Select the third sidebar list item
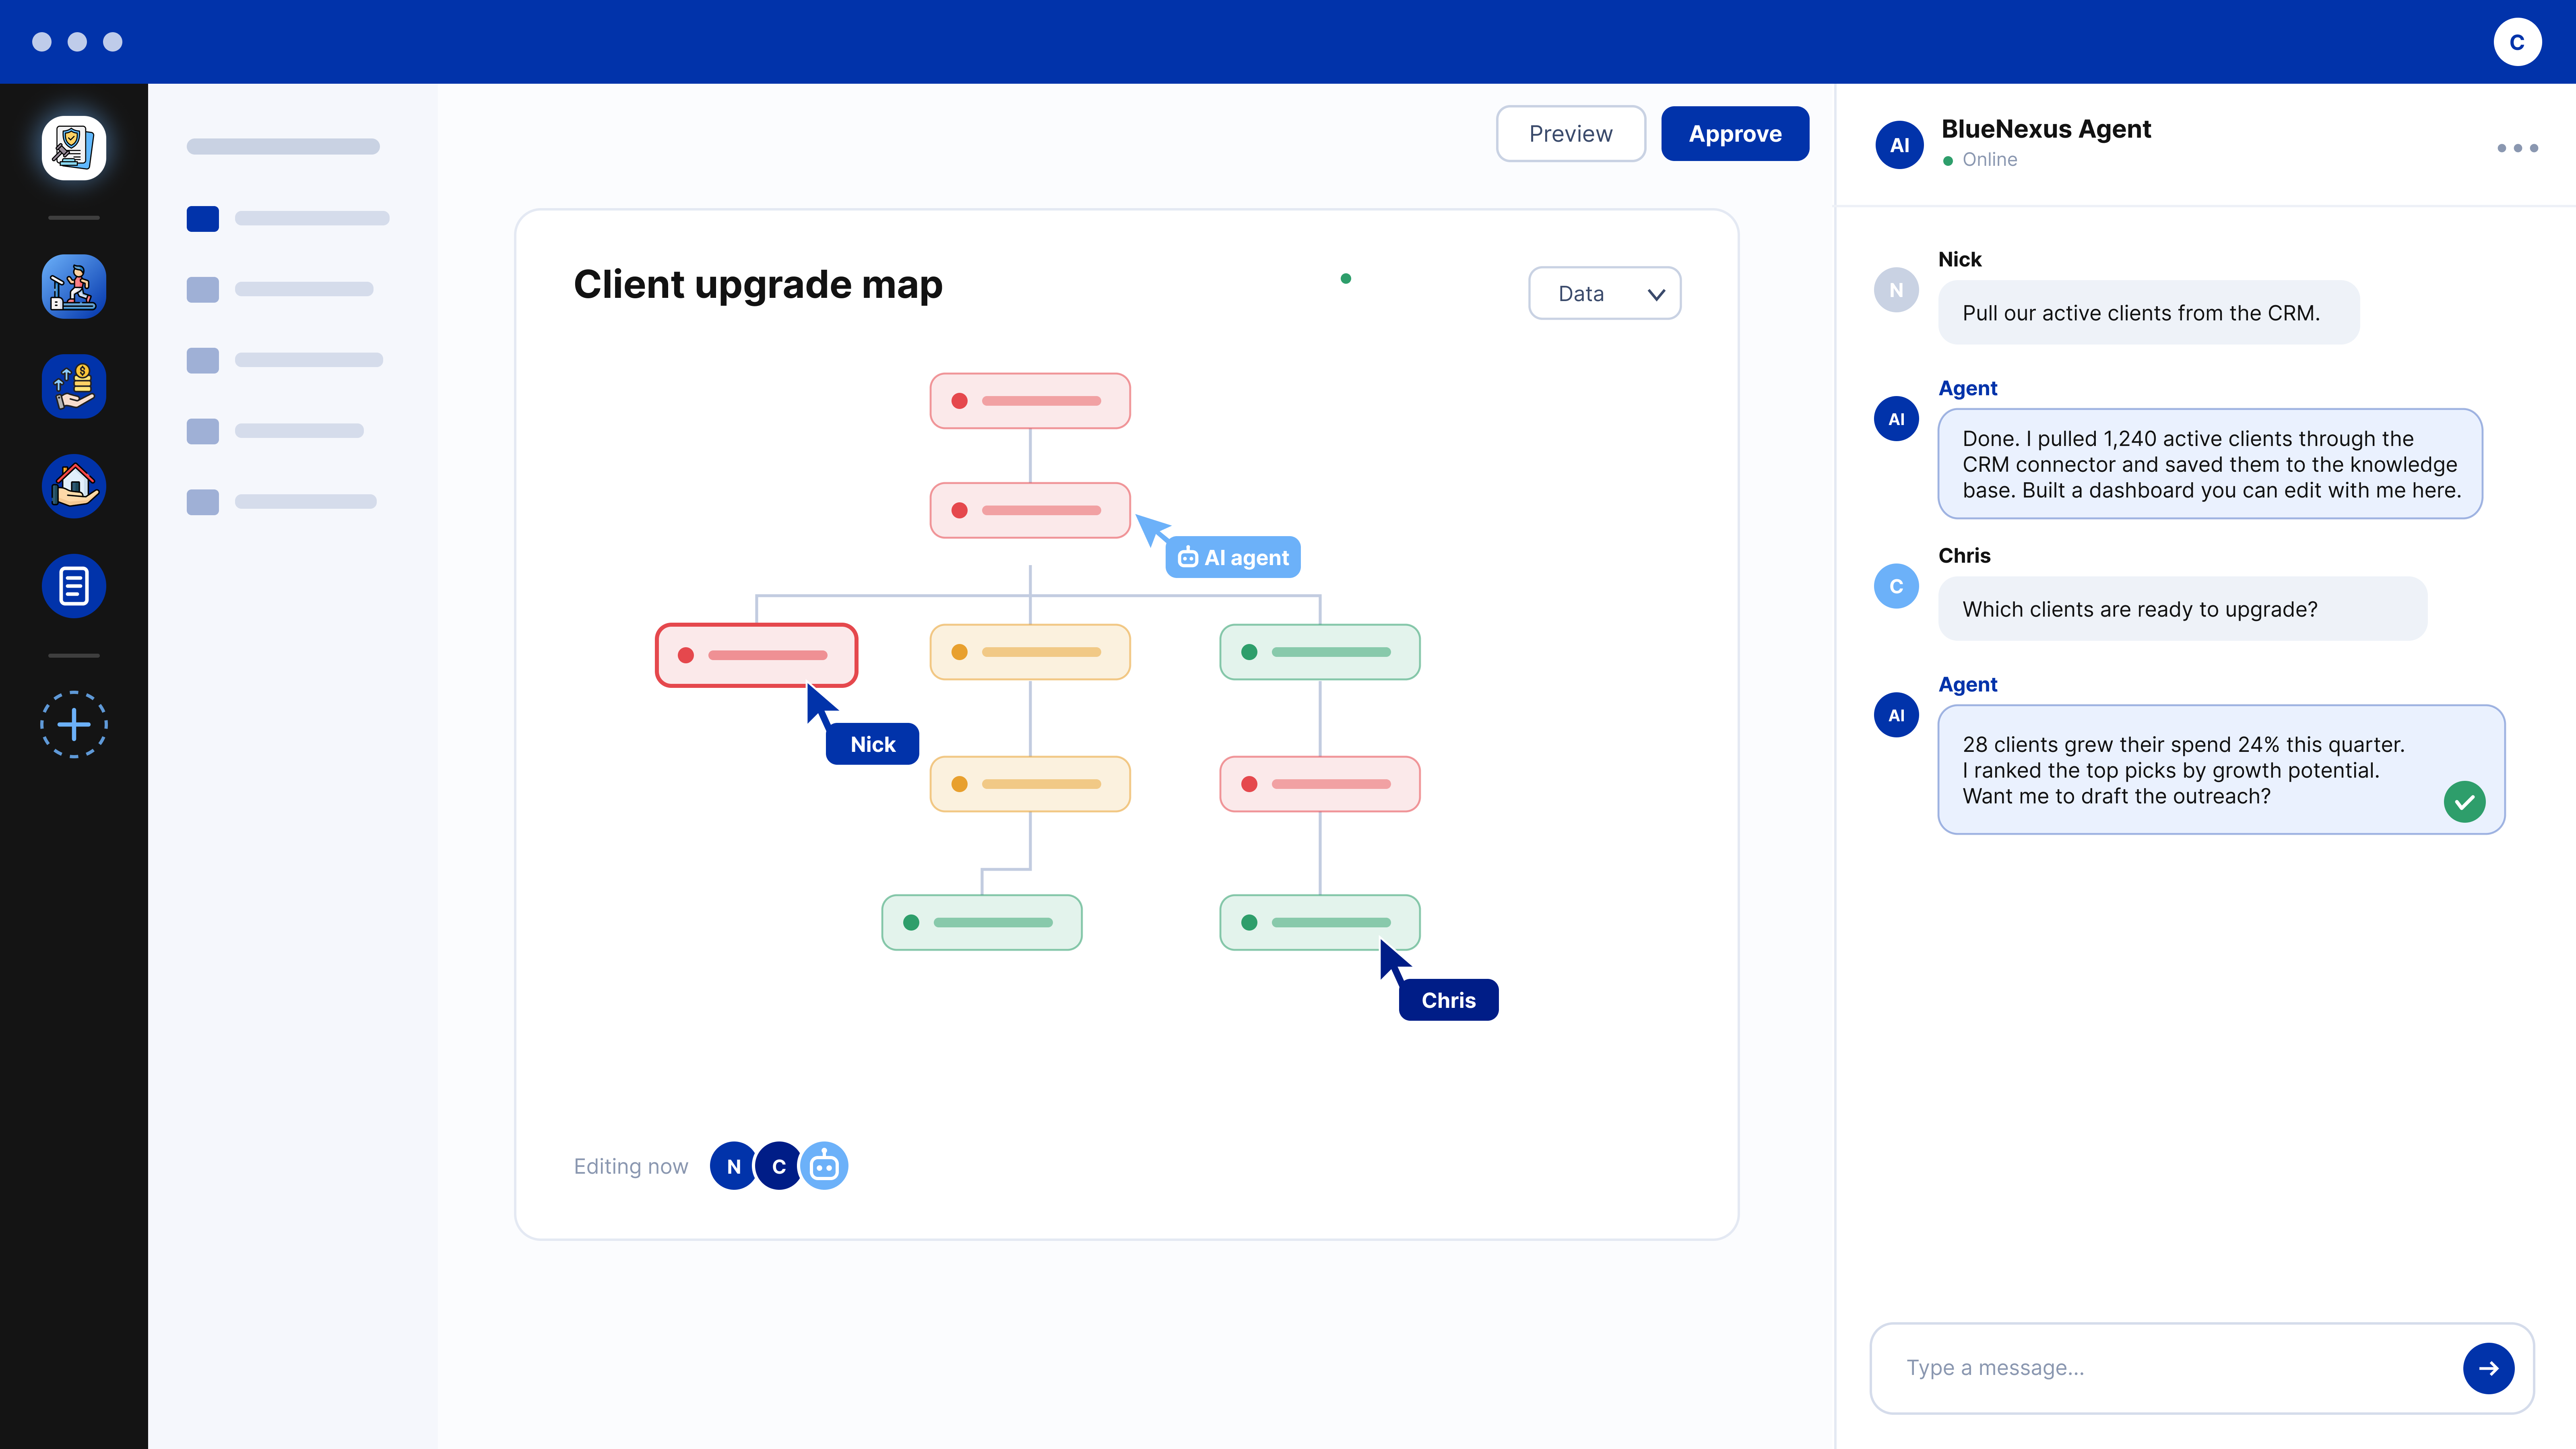Image resolution: width=2576 pixels, height=1449 pixels. tap(285, 360)
